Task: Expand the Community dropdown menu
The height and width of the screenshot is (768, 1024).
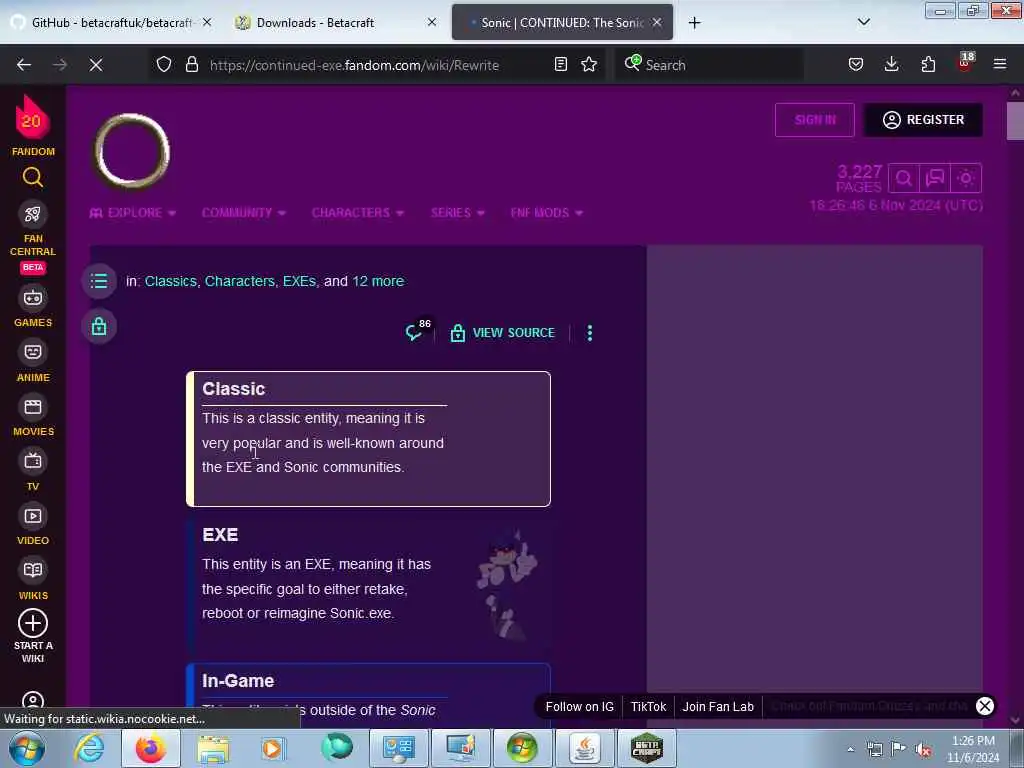Action: coord(244,213)
